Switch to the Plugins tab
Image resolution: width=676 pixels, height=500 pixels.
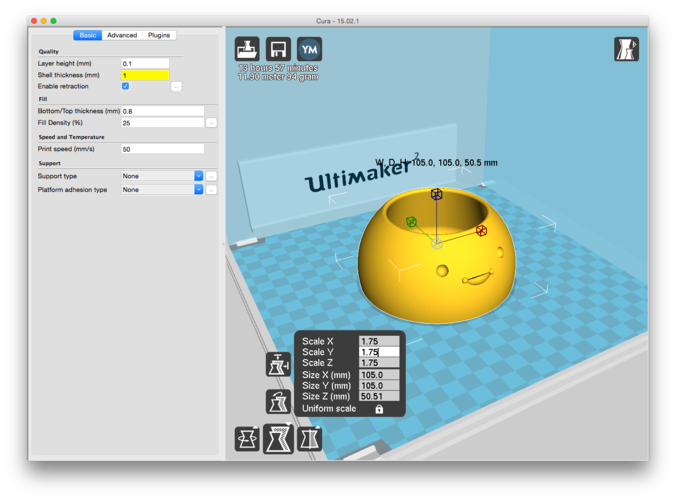159,35
